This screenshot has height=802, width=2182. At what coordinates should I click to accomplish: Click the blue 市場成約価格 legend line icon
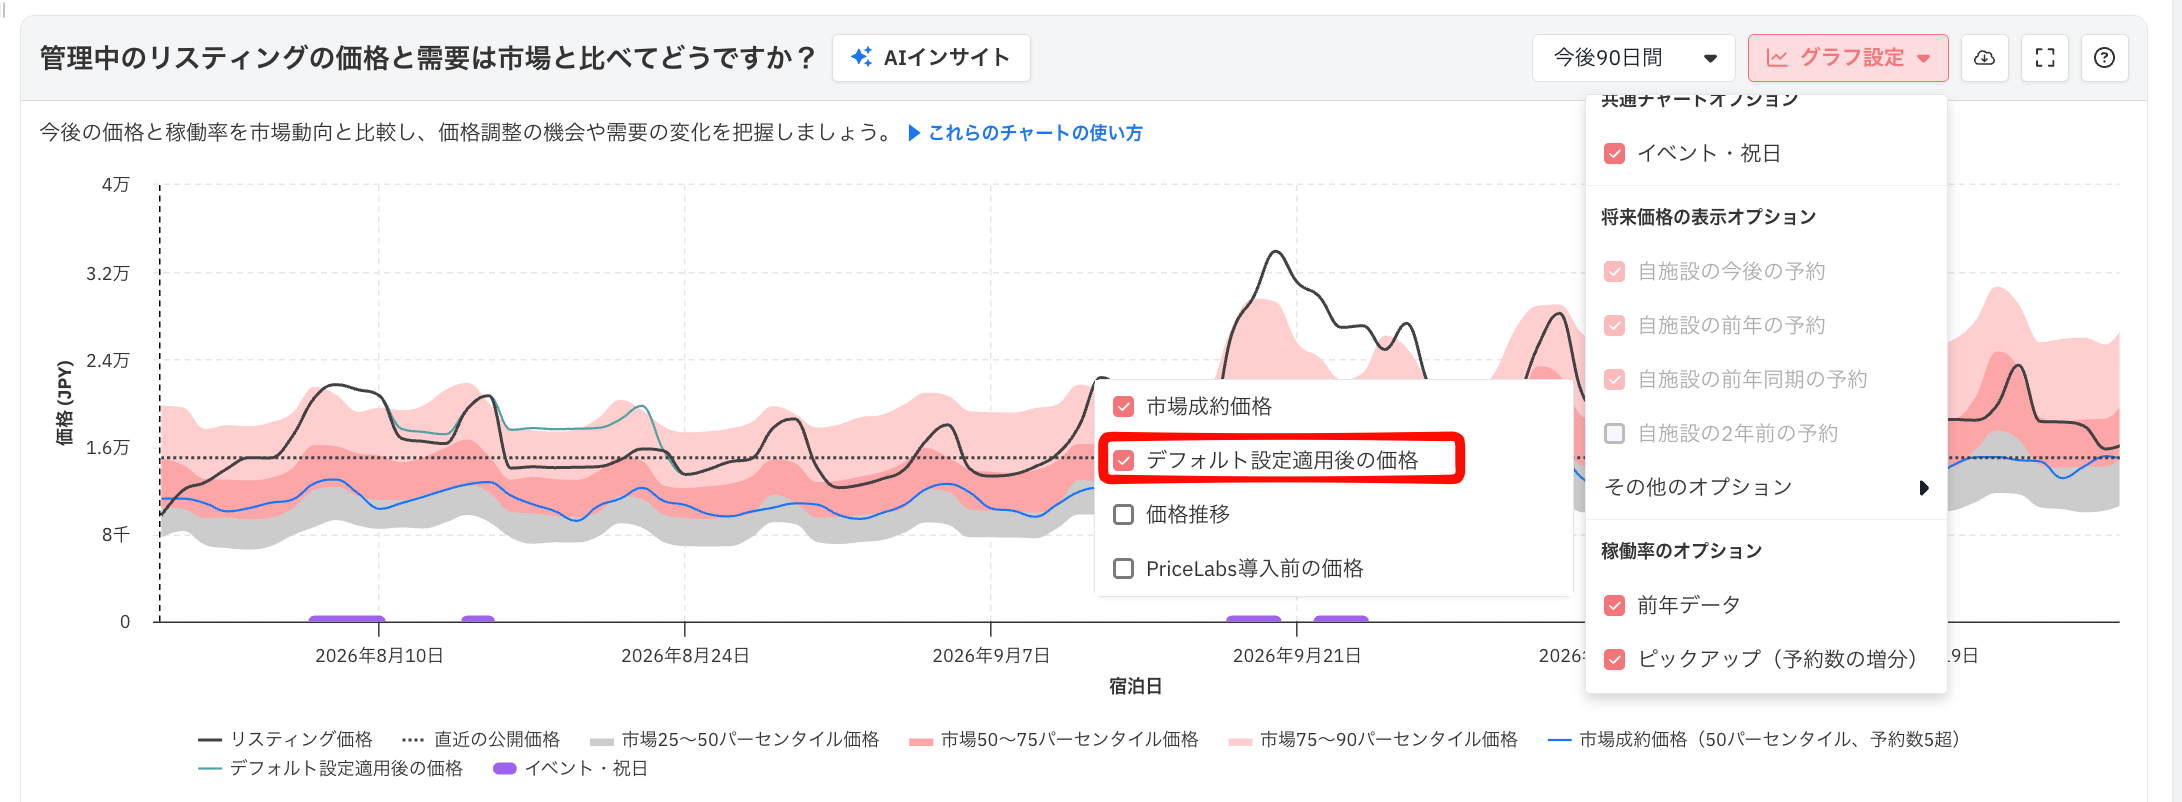coord(1559,740)
